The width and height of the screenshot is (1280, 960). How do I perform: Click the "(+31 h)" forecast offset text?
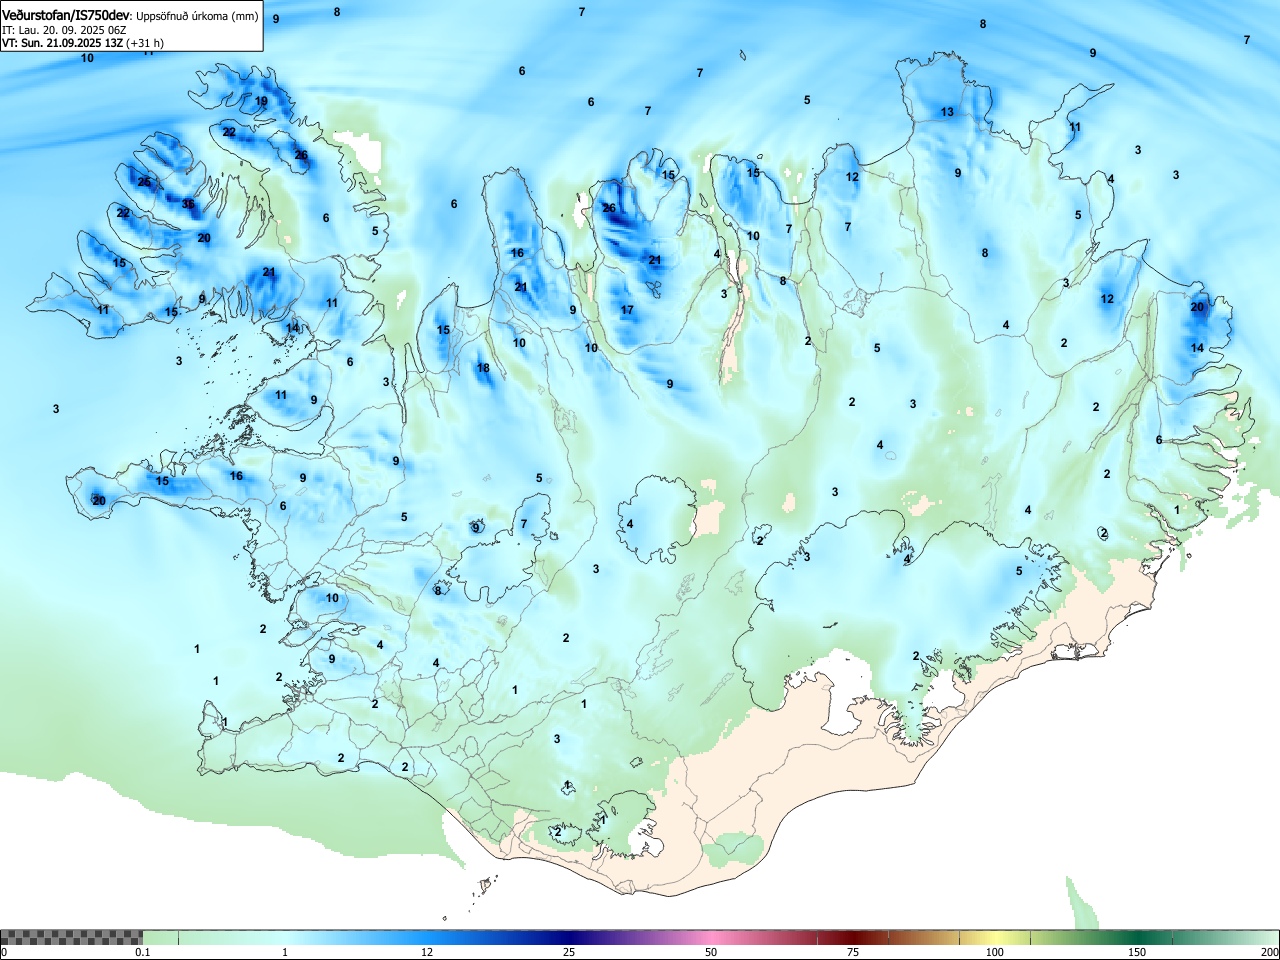tap(145, 43)
